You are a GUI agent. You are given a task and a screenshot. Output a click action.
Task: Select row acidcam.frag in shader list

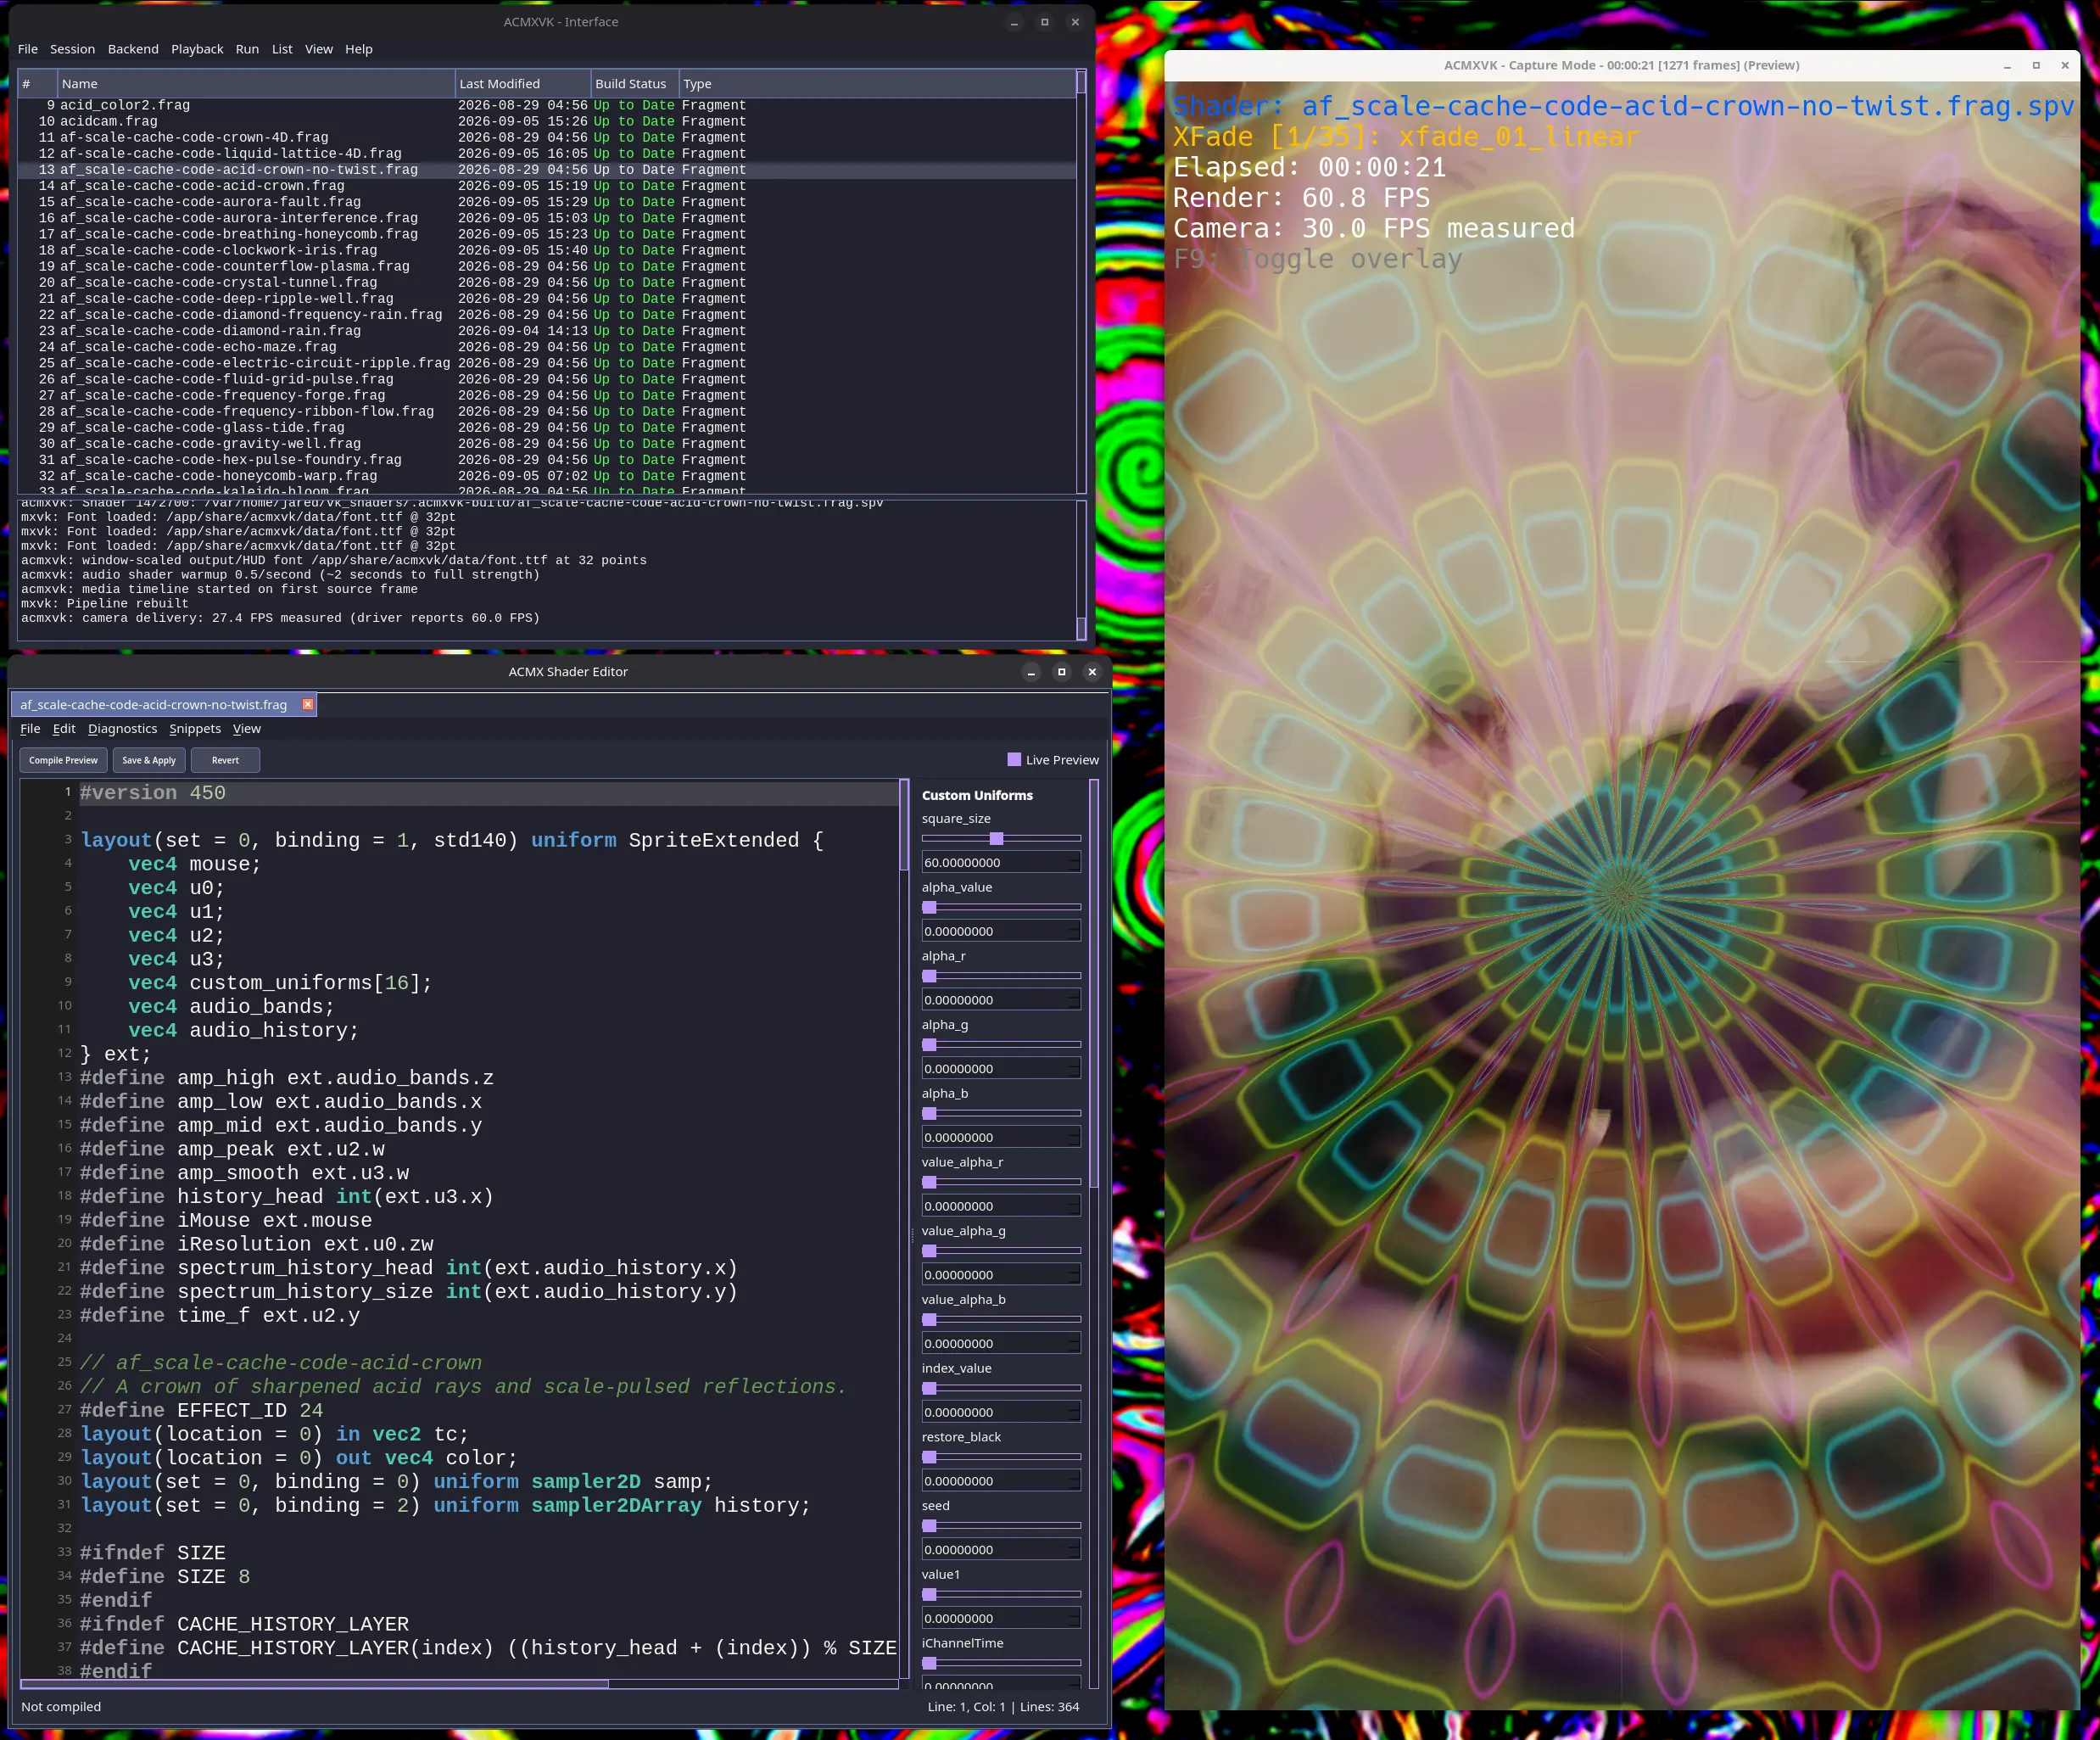547,121
